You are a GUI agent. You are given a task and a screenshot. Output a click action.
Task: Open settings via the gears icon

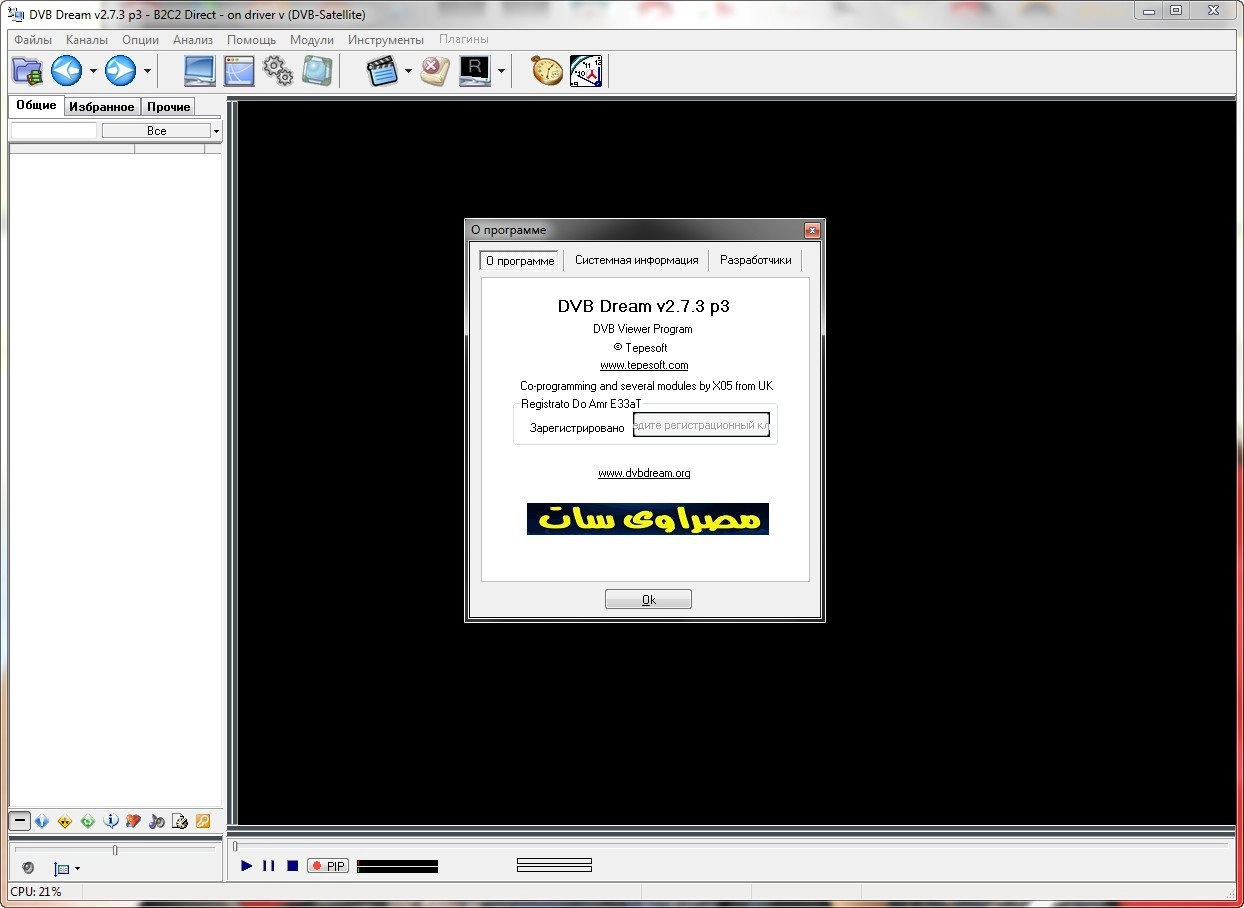click(278, 71)
